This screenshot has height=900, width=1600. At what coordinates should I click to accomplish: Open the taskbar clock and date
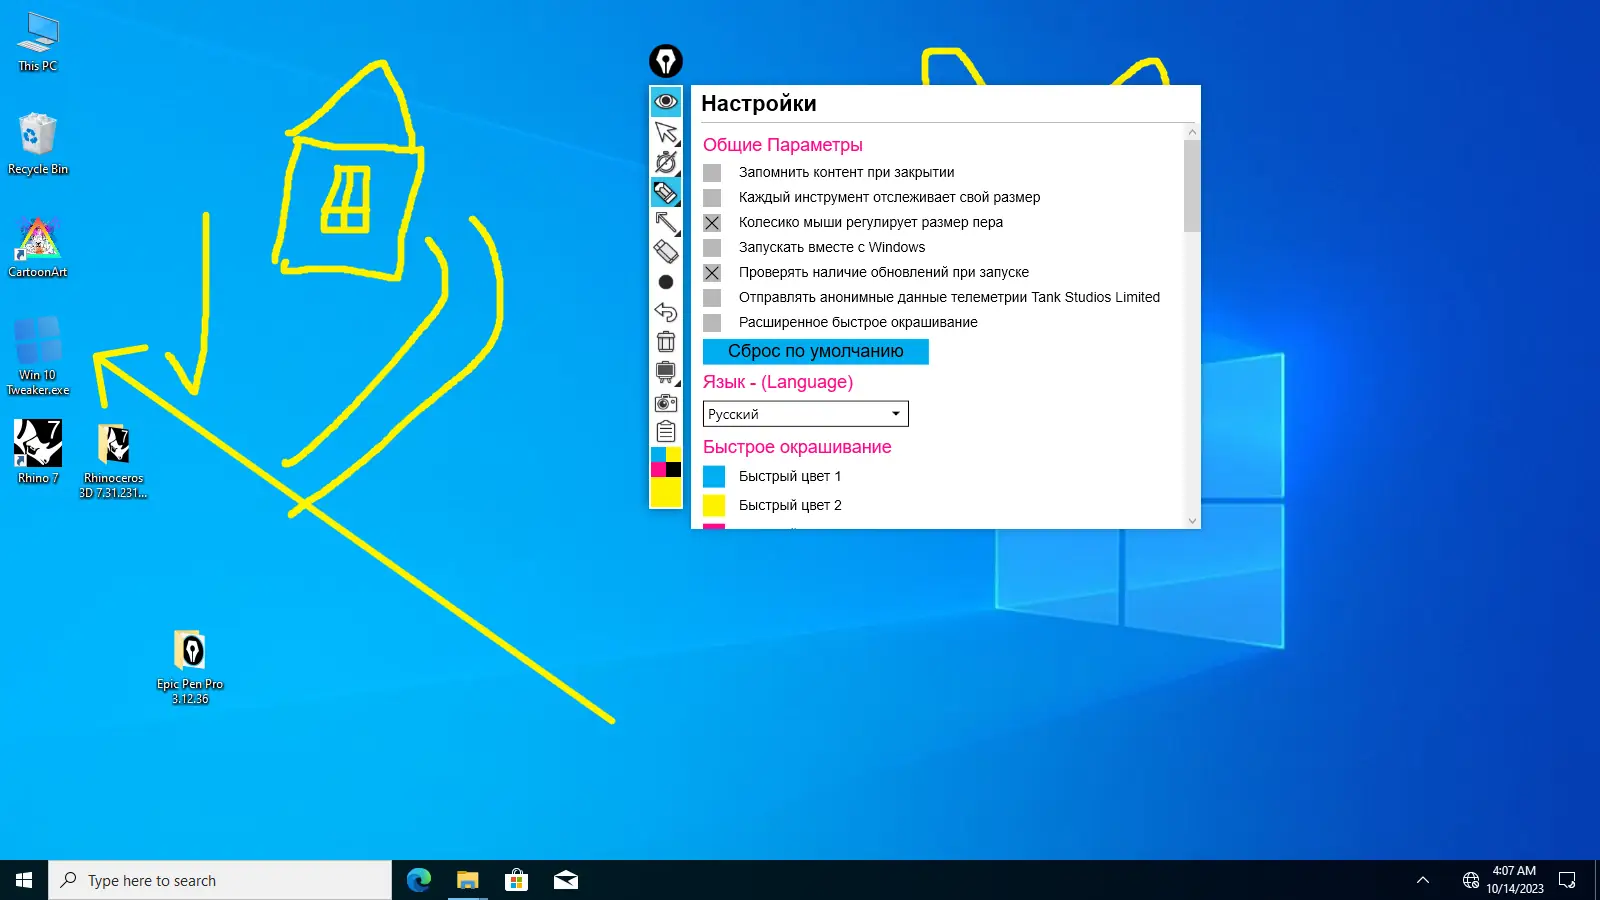coord(1514,880)
